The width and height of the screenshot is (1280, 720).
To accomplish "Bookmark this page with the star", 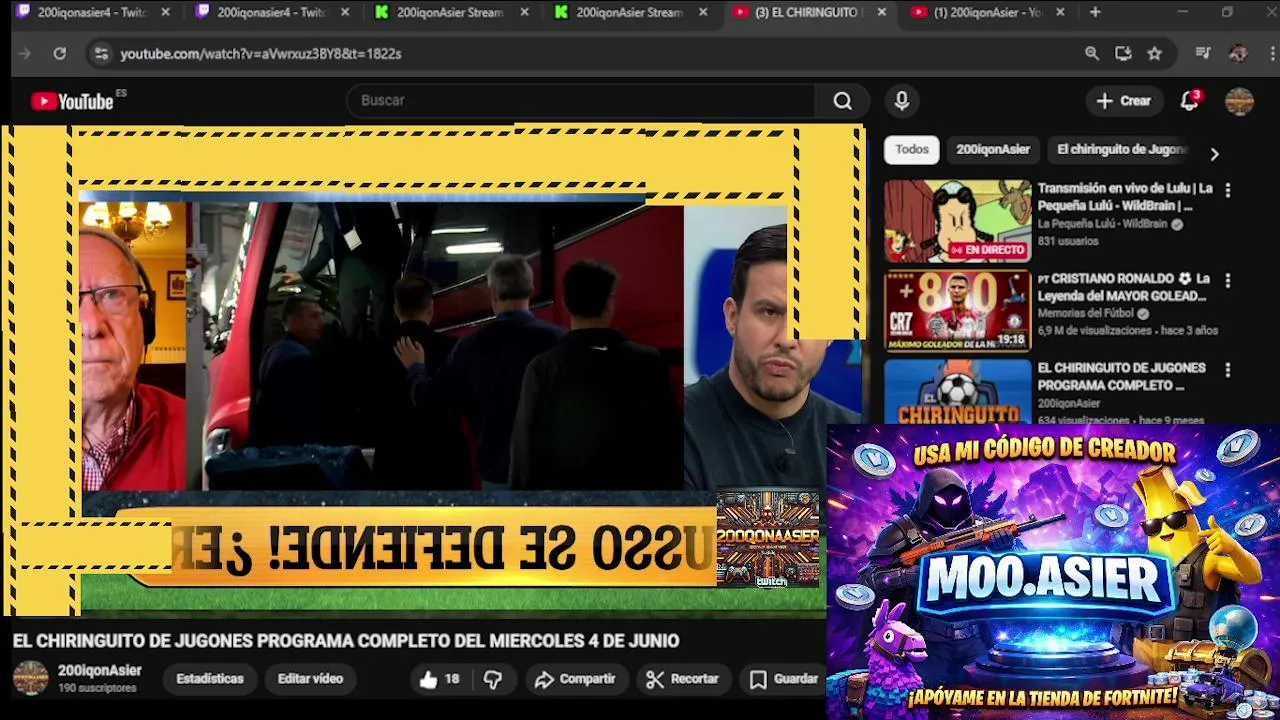I will tap(1155, 54).
